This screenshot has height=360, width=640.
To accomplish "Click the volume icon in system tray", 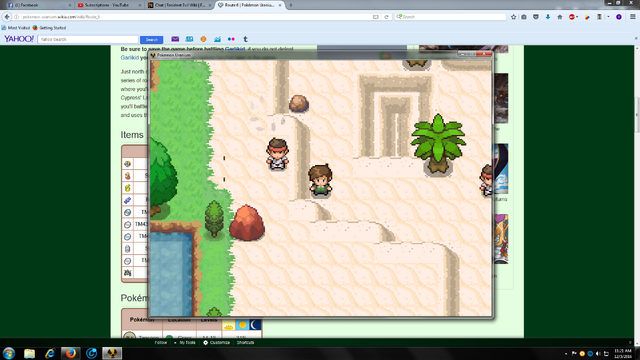I will pyautogui.click(x=598, y=353).
